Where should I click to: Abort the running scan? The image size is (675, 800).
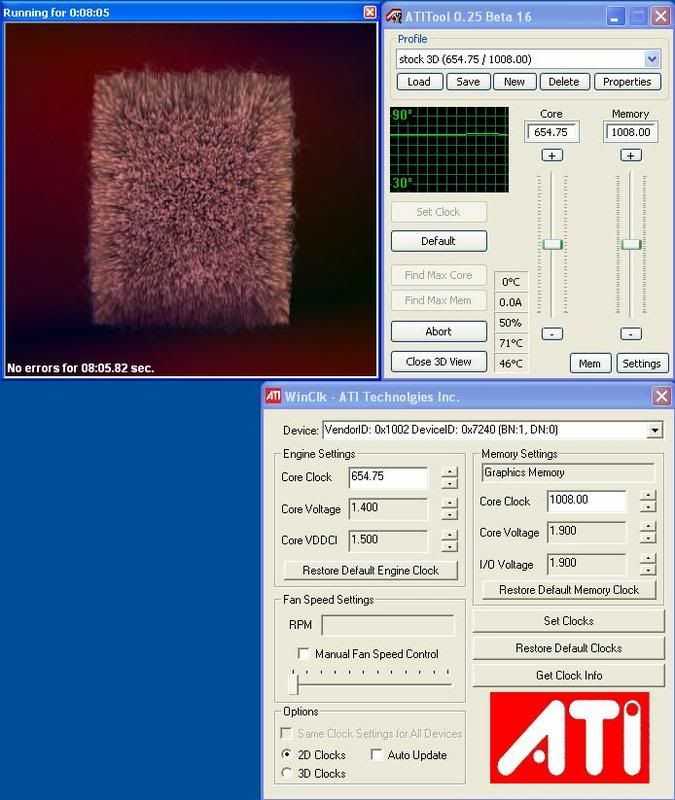439,331
